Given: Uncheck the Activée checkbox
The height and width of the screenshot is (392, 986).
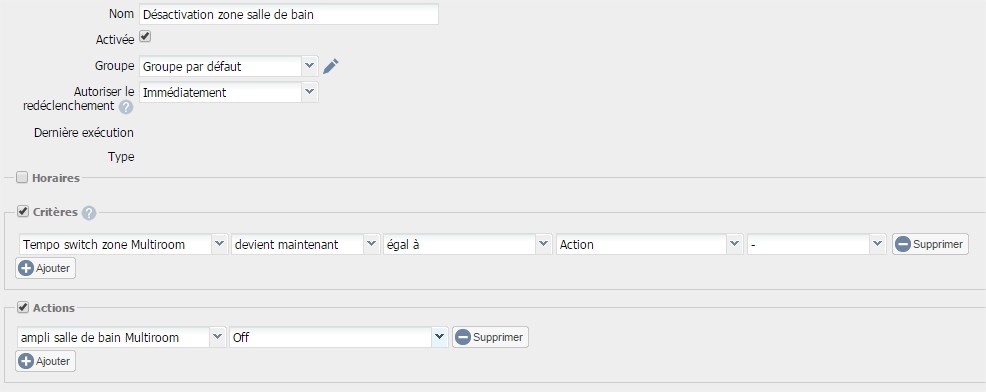Looking at the screenshot, I should pyautogui.click(x=145, y=37).
